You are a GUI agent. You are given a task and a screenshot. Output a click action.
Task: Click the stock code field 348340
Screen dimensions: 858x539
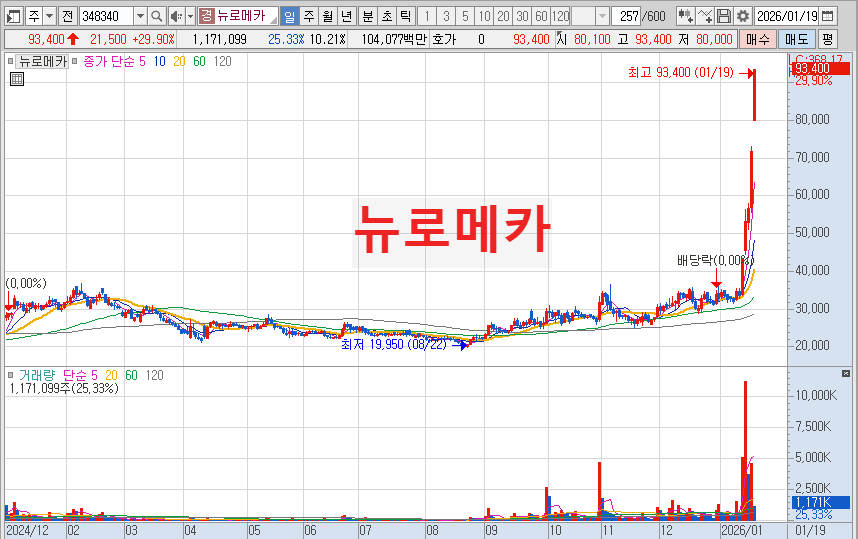(107, 16)
